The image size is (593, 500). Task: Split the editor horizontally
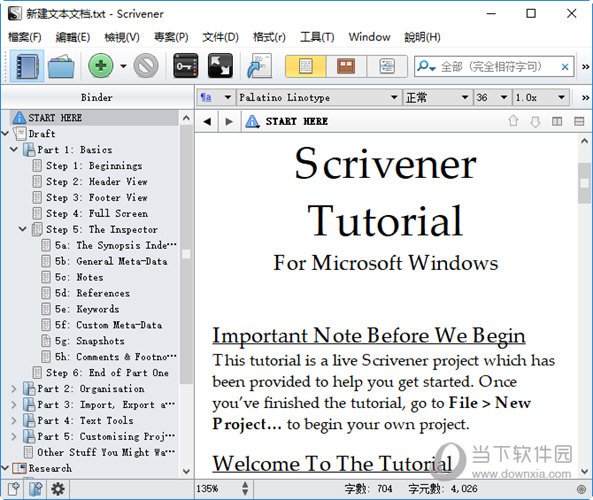pos(579,121)
